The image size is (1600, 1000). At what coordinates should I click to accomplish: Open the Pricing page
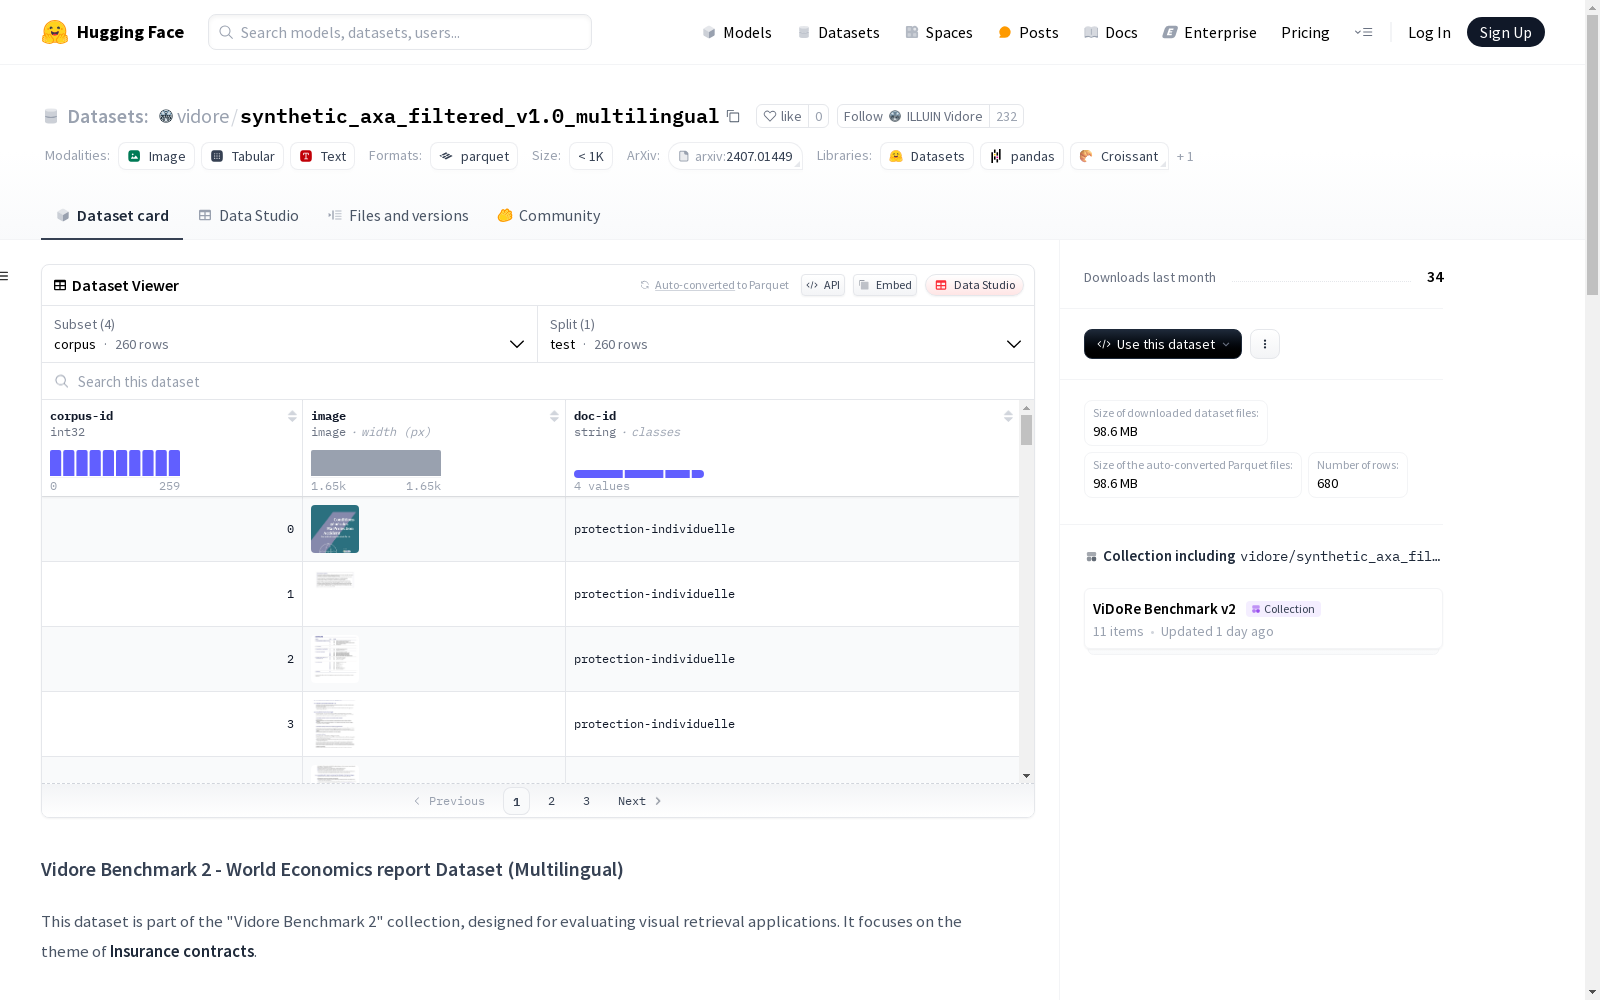tap(1305, 32)
